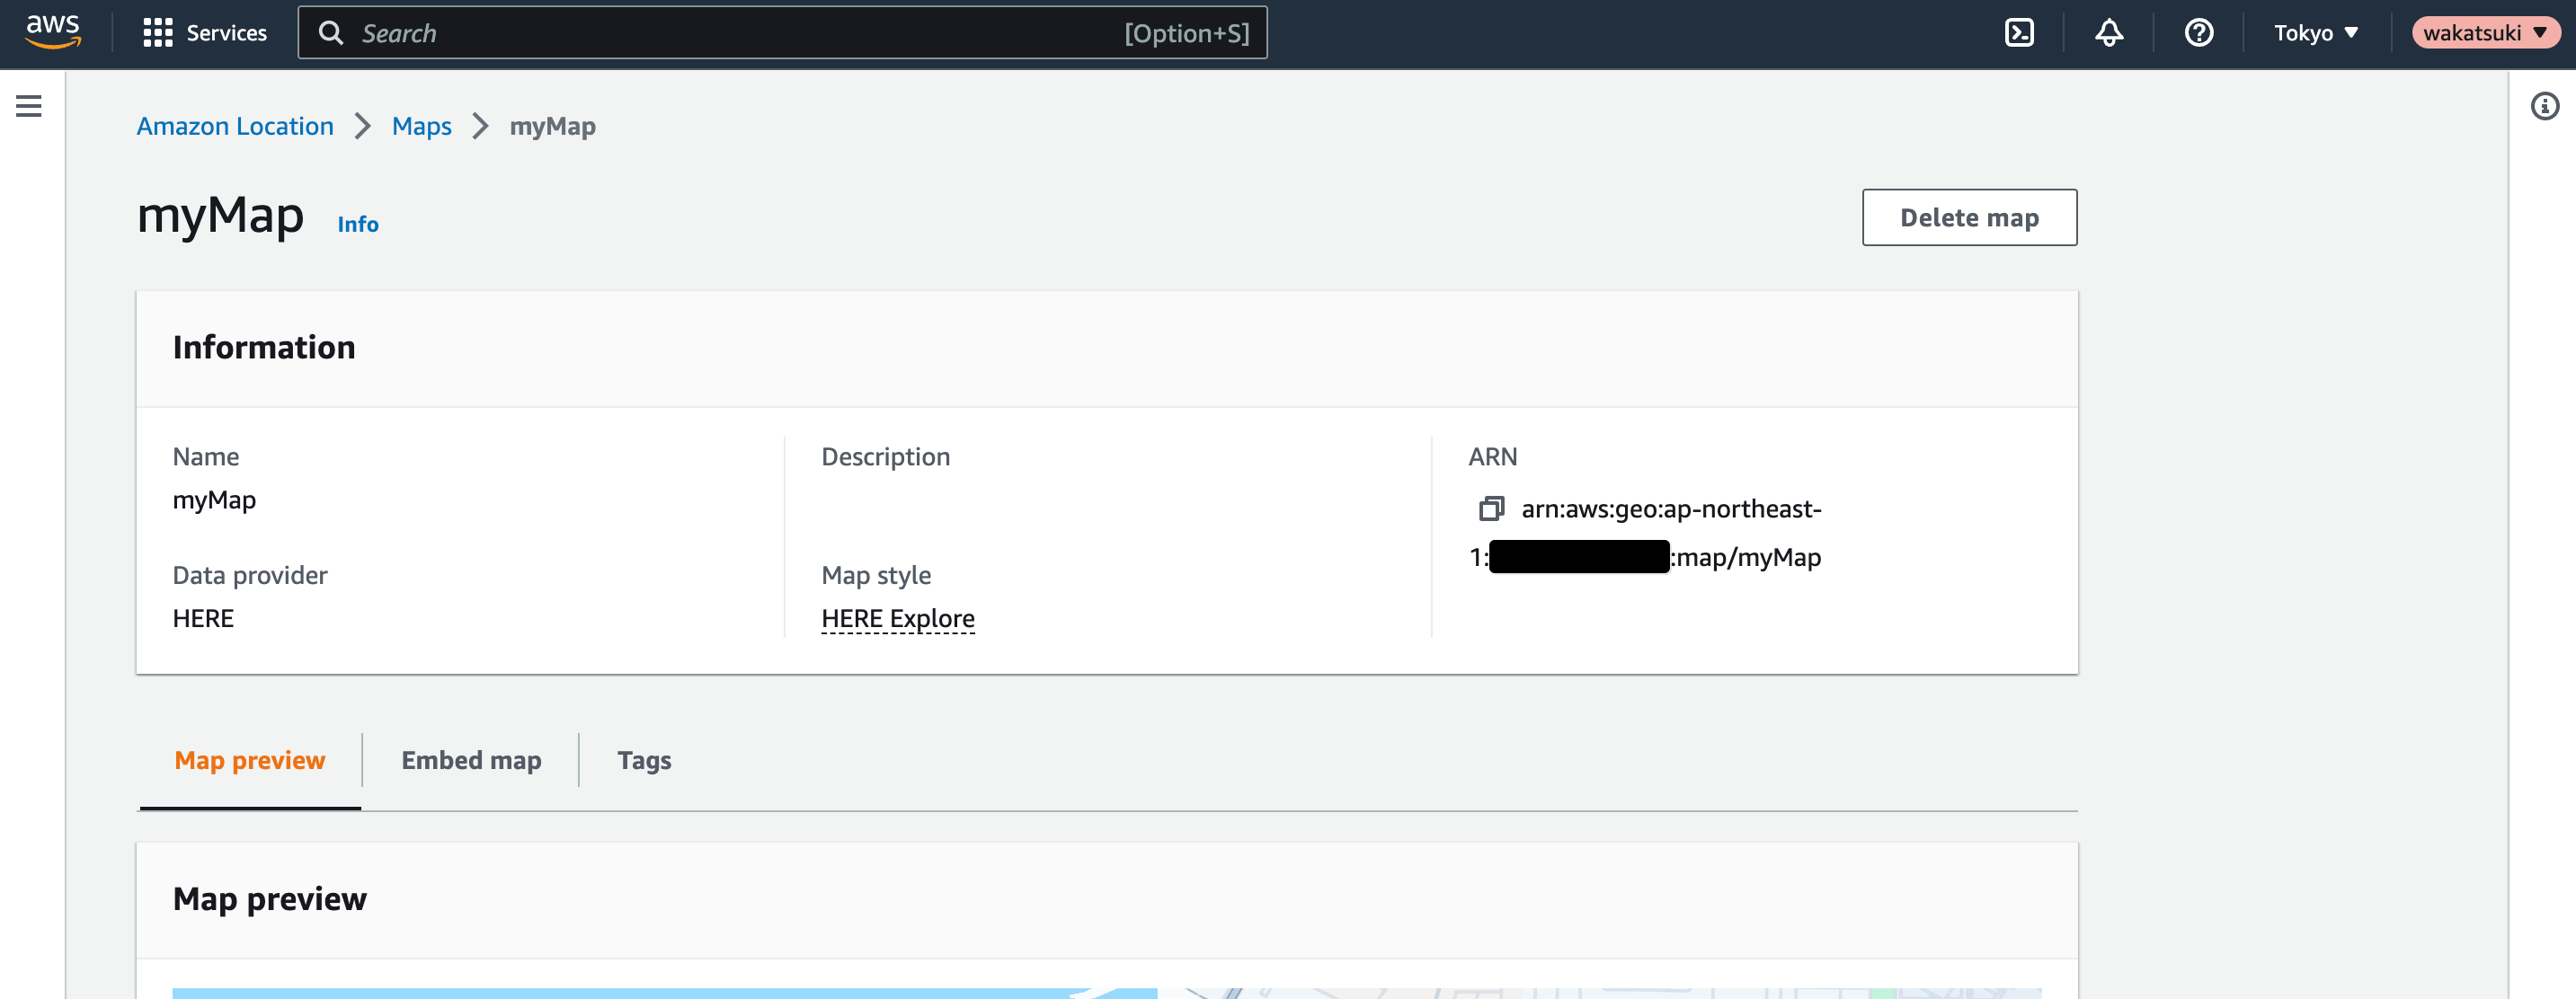
Task: Expand the wakatsuki account dropdown
Action: (x=2486, y=33)
